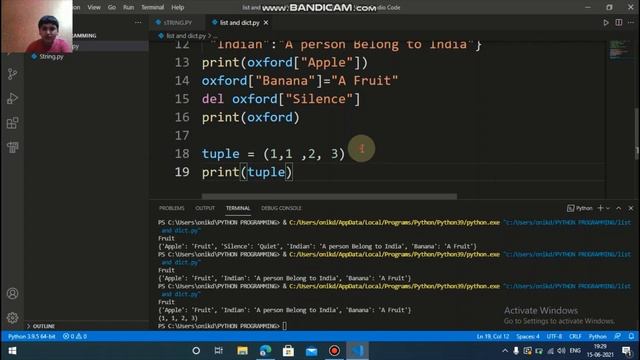
Task: Open Cortana search circle on taskbar
Action: [196, 351]
